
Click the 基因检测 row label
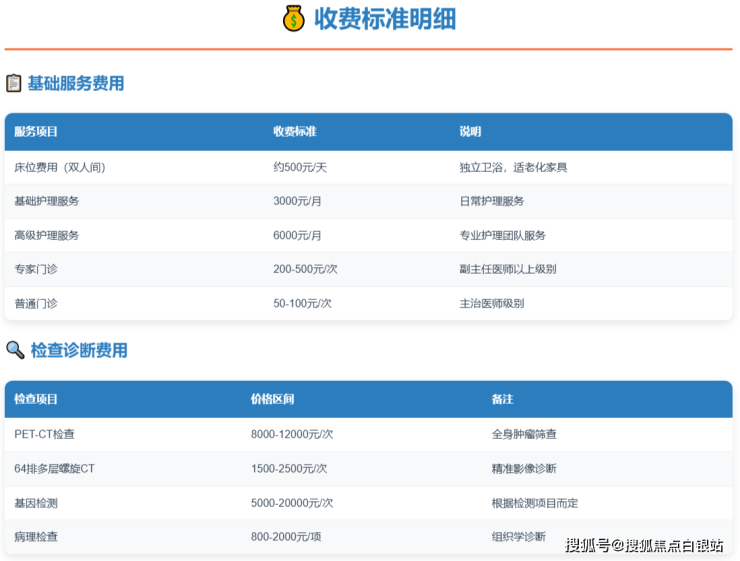[x=36, y=502]
